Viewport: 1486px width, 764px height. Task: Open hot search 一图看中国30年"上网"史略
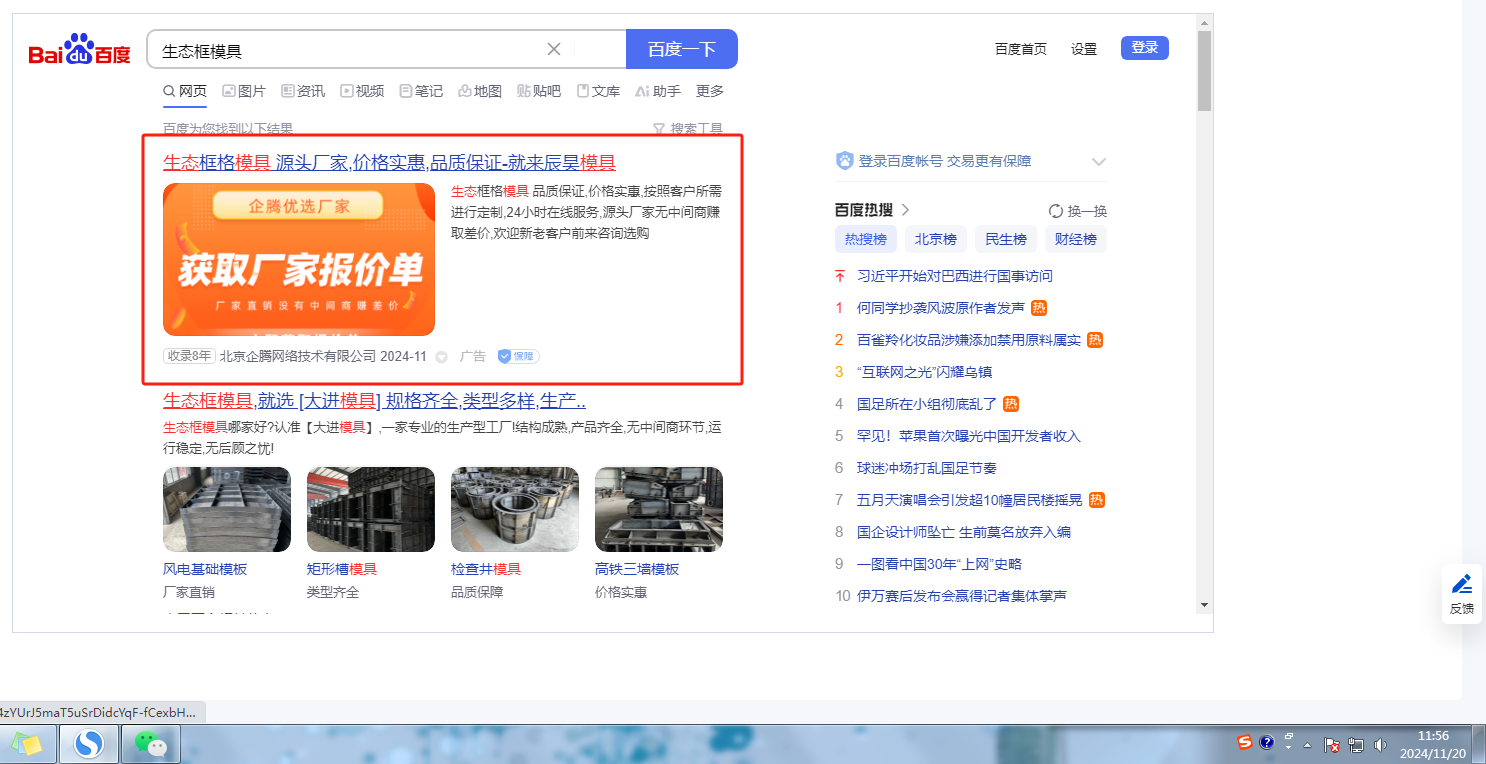[x=939, y=564]
